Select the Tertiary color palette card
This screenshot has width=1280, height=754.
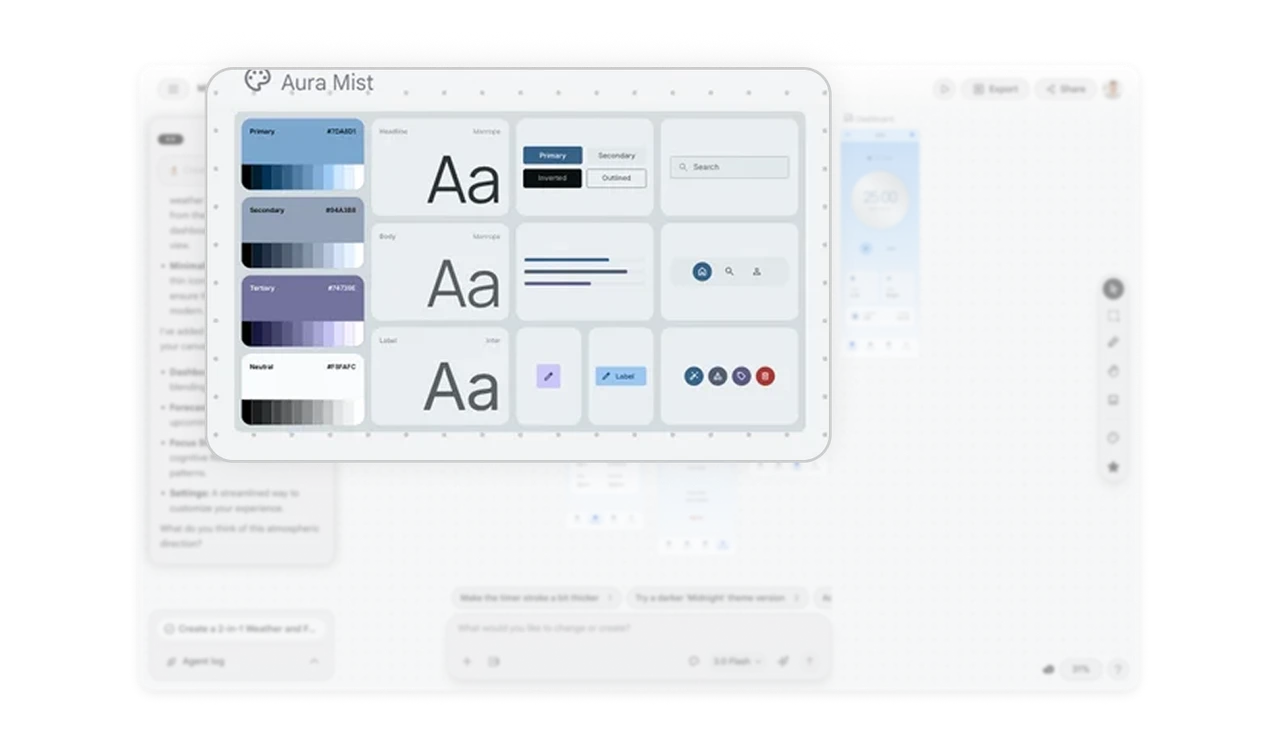[x=302, y=311]
